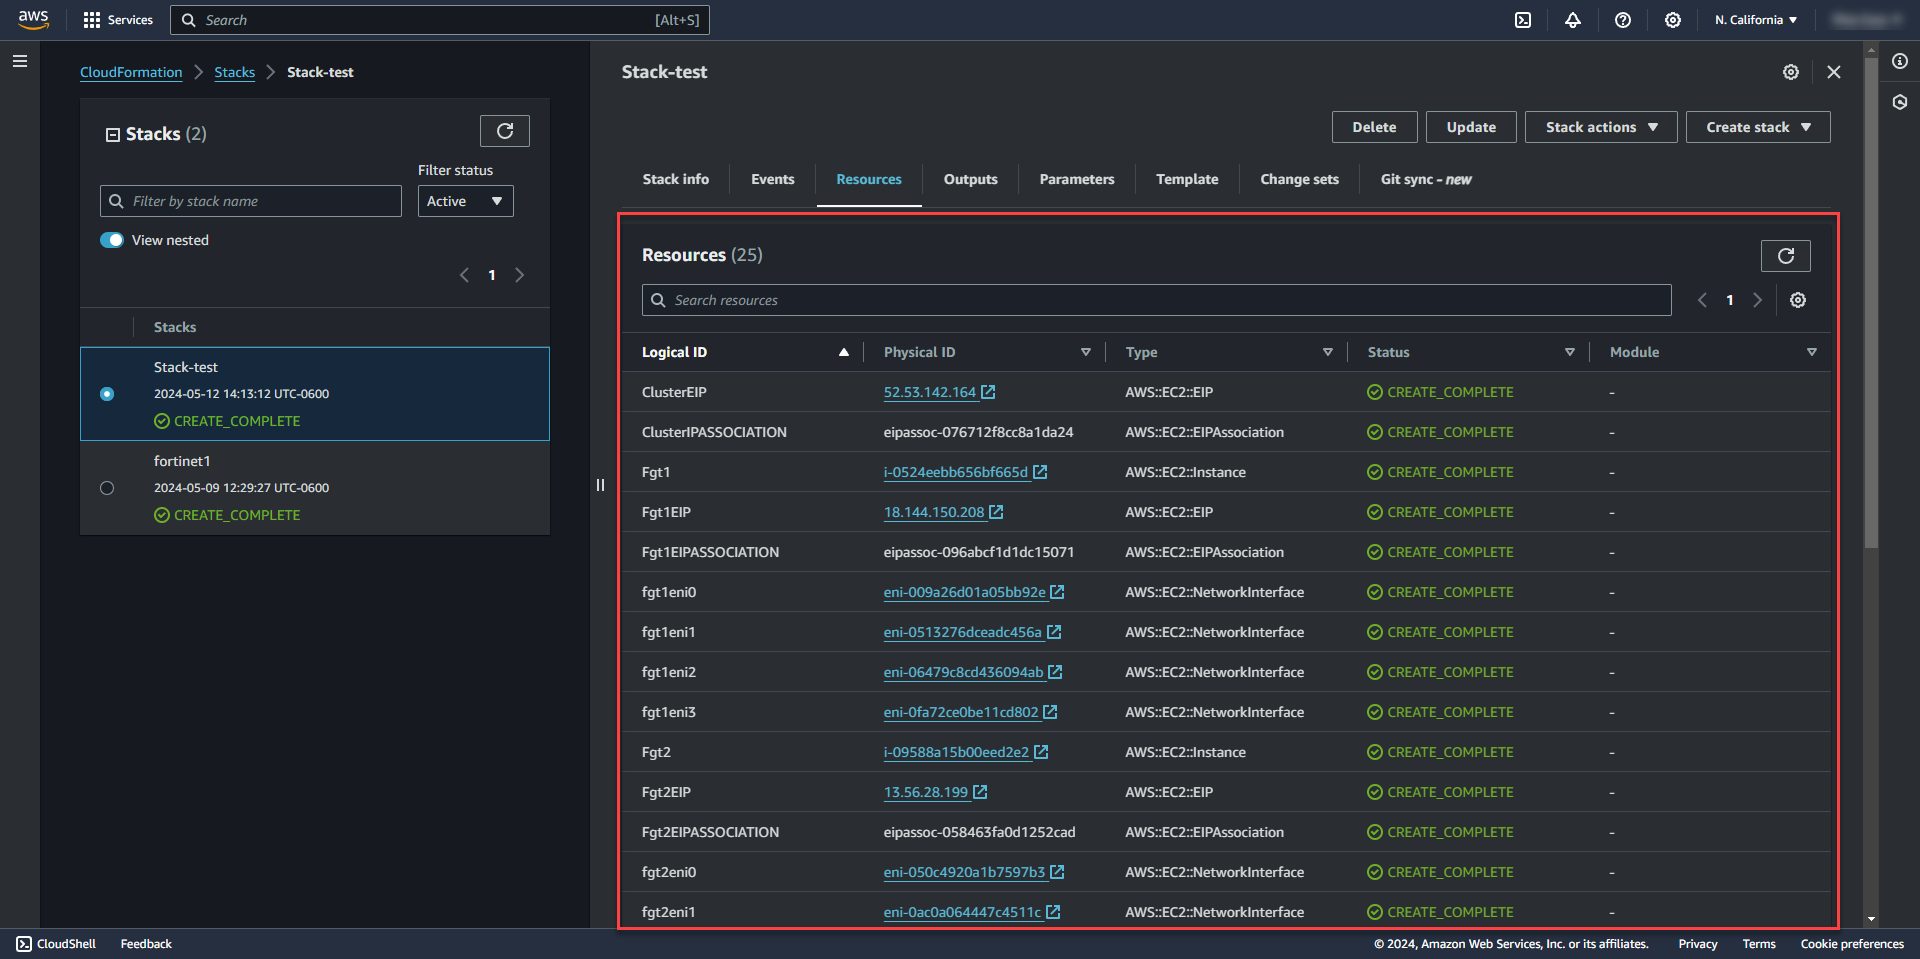Select the fortinet1 radio button
Screen dimensions: 1920x959
(107, 488)
